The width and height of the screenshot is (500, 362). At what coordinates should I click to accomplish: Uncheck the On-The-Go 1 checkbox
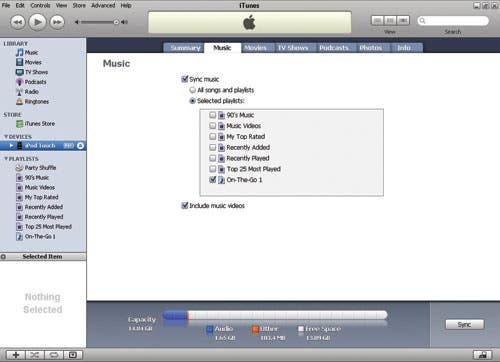(213, 180)
